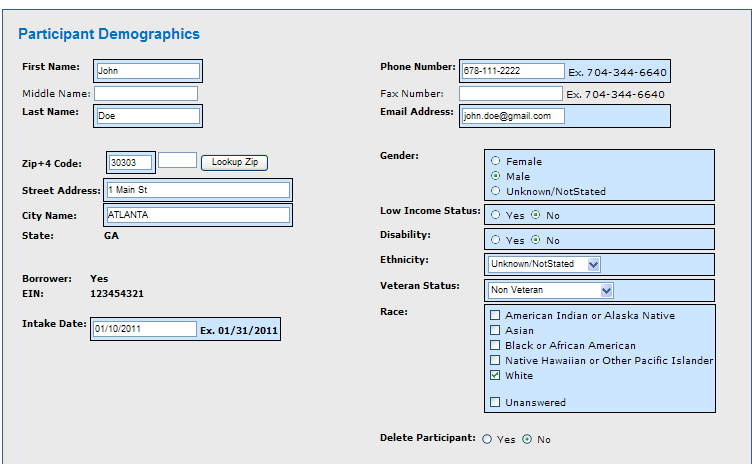Click the Intake Date field

(x=145, y=329)
